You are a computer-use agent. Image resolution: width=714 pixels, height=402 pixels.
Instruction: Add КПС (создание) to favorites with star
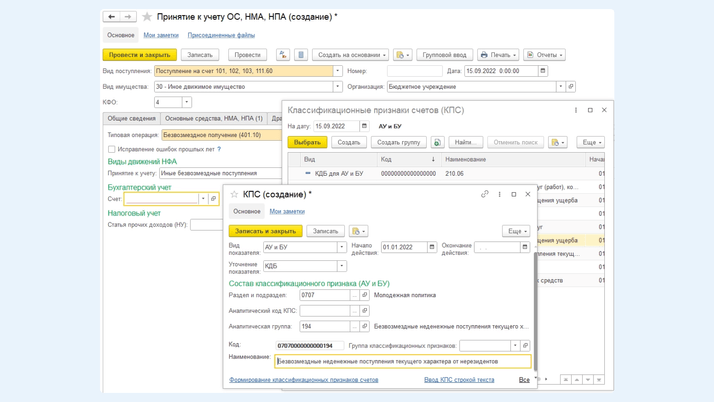234,195
